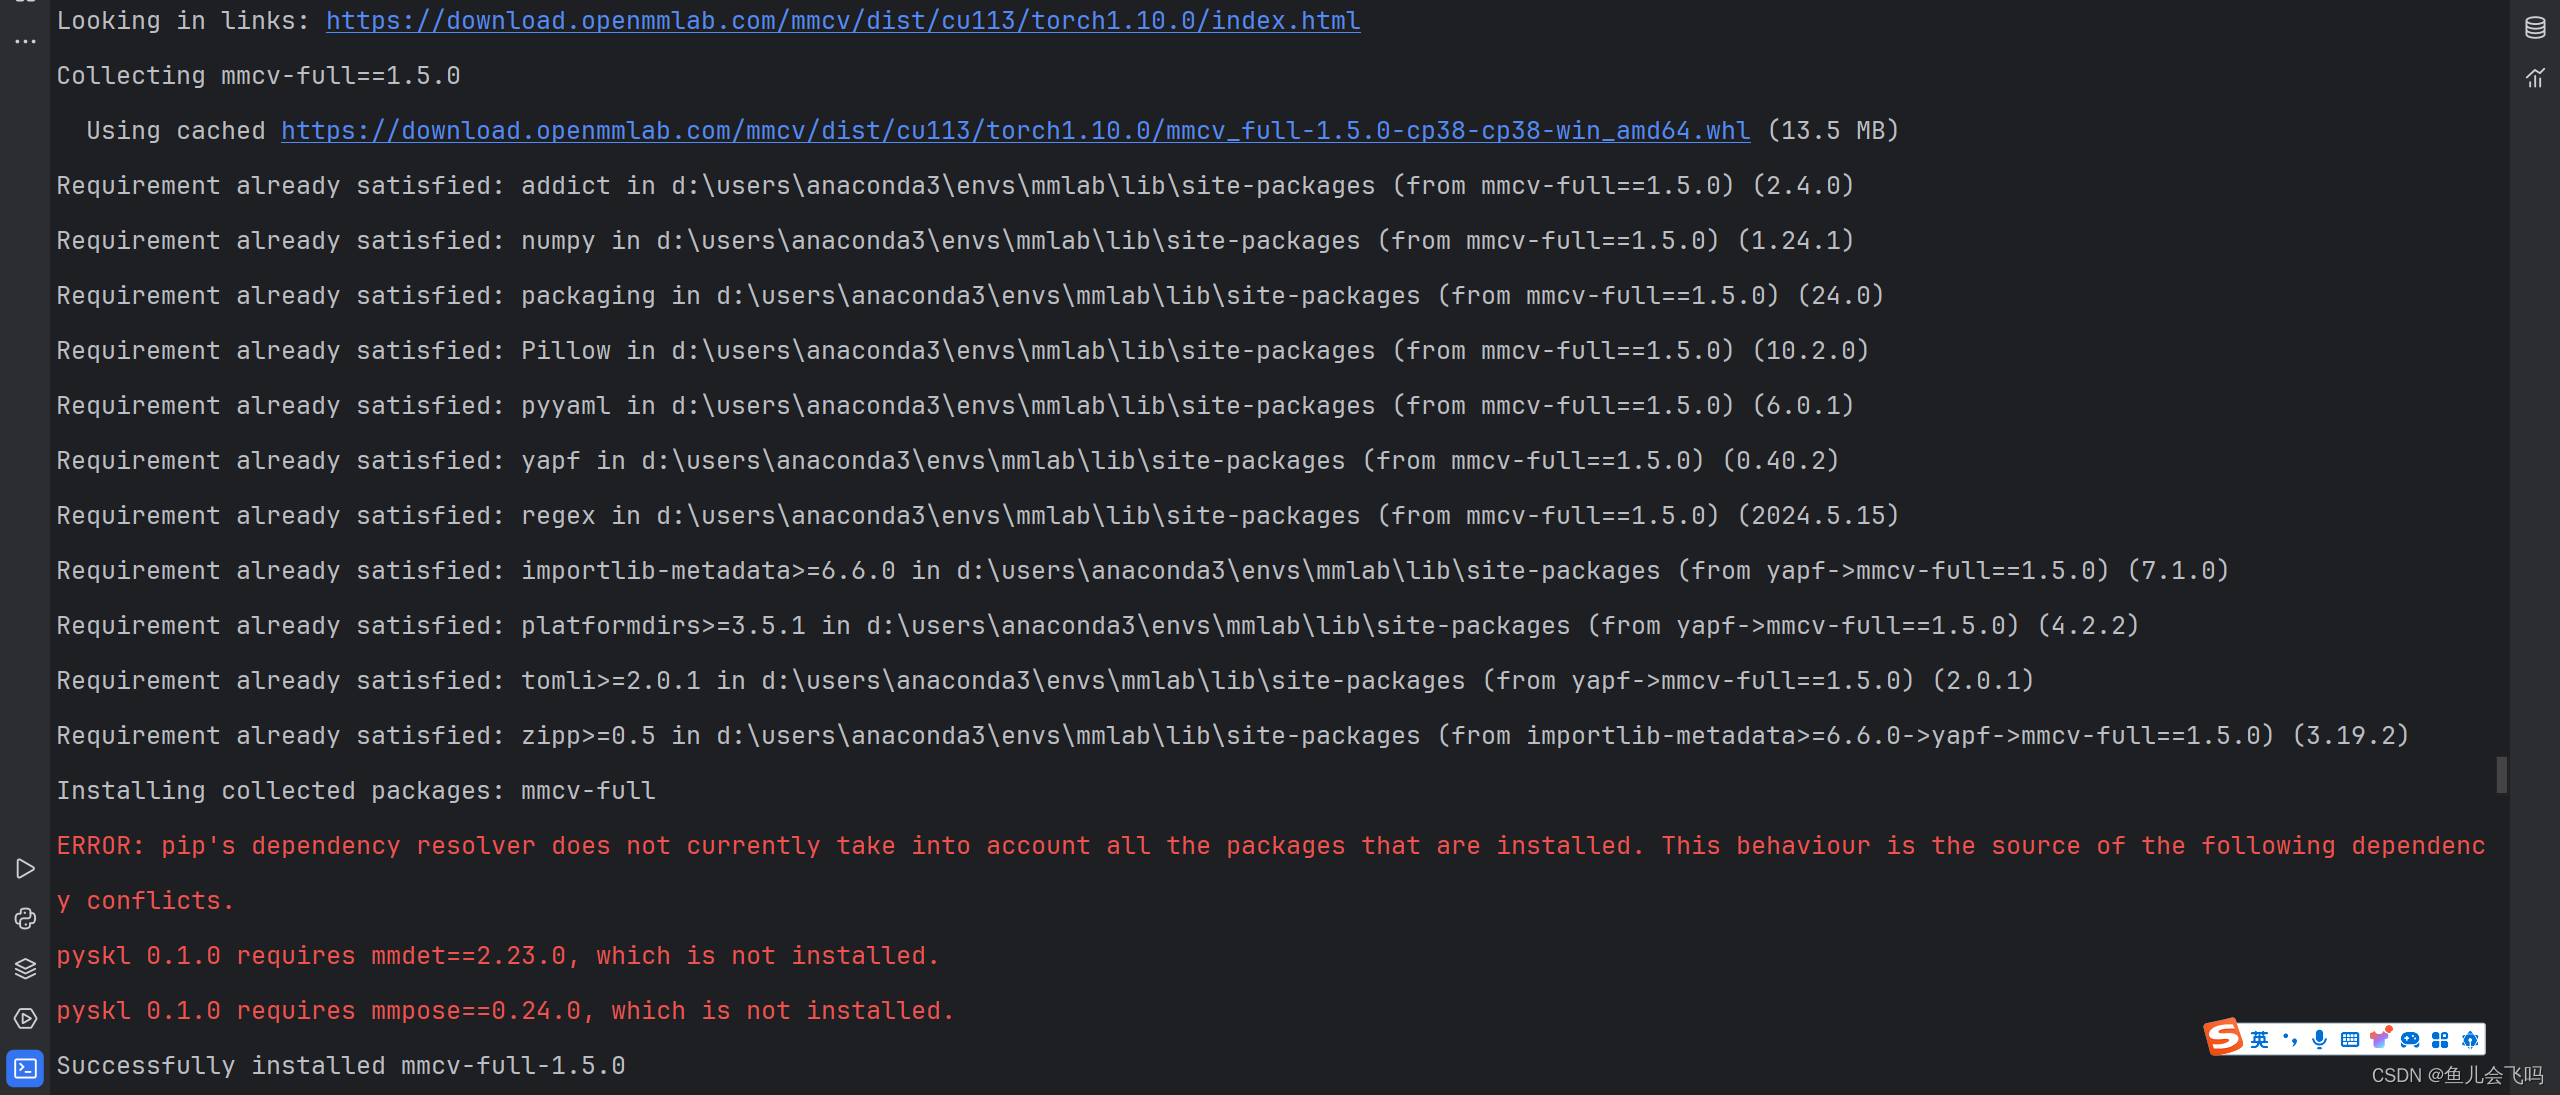This screenshot has height=1095, width=2560.
Task: Click the Run tool window play icon
Action: pos(26,869)
